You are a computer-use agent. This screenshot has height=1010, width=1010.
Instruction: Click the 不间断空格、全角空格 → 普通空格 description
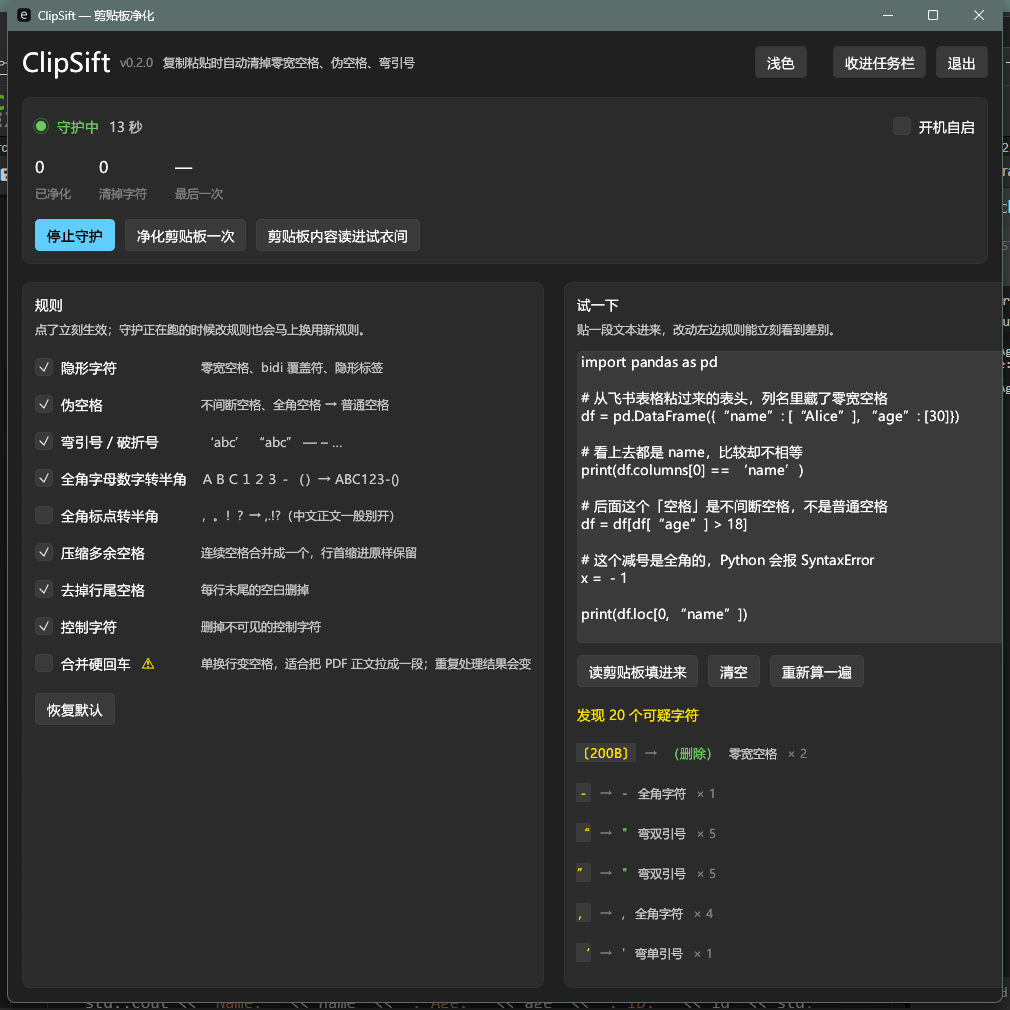pyautogui.click(x=294, y=405)
